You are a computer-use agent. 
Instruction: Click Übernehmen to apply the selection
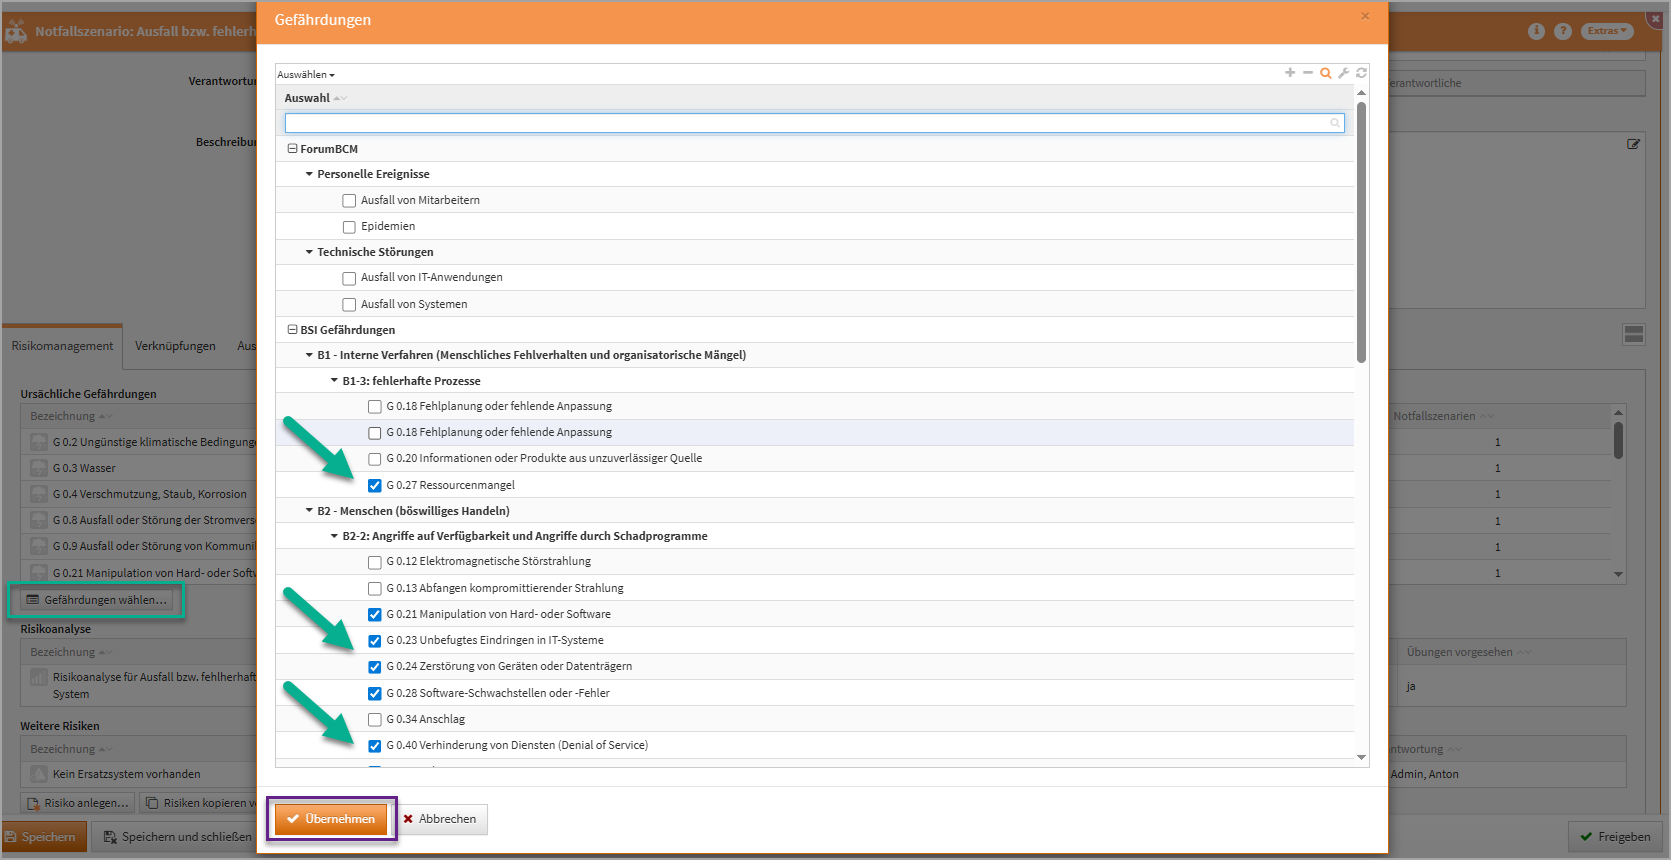[x=331, y=819]
